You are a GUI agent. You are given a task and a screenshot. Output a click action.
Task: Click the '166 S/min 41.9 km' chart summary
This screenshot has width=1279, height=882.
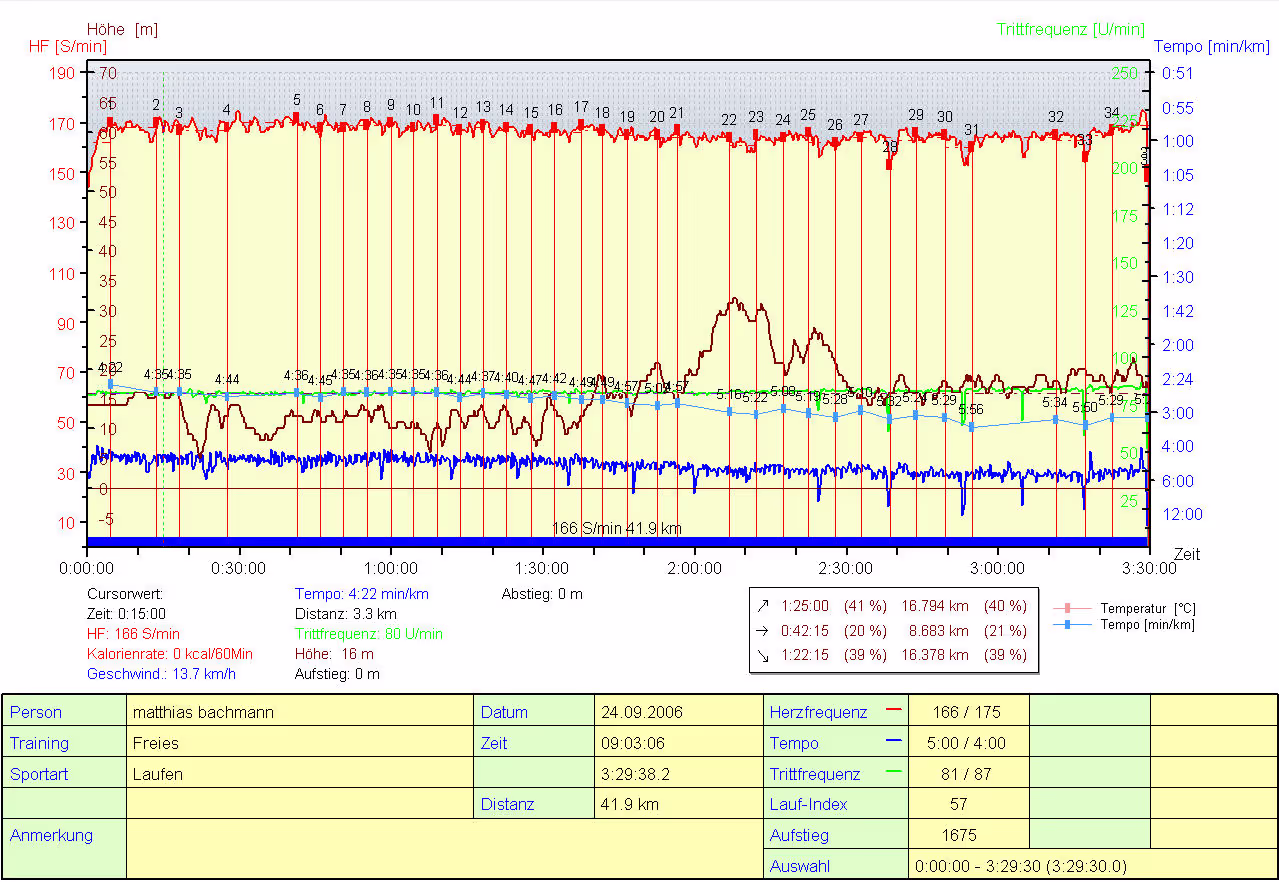pos(617,528)
